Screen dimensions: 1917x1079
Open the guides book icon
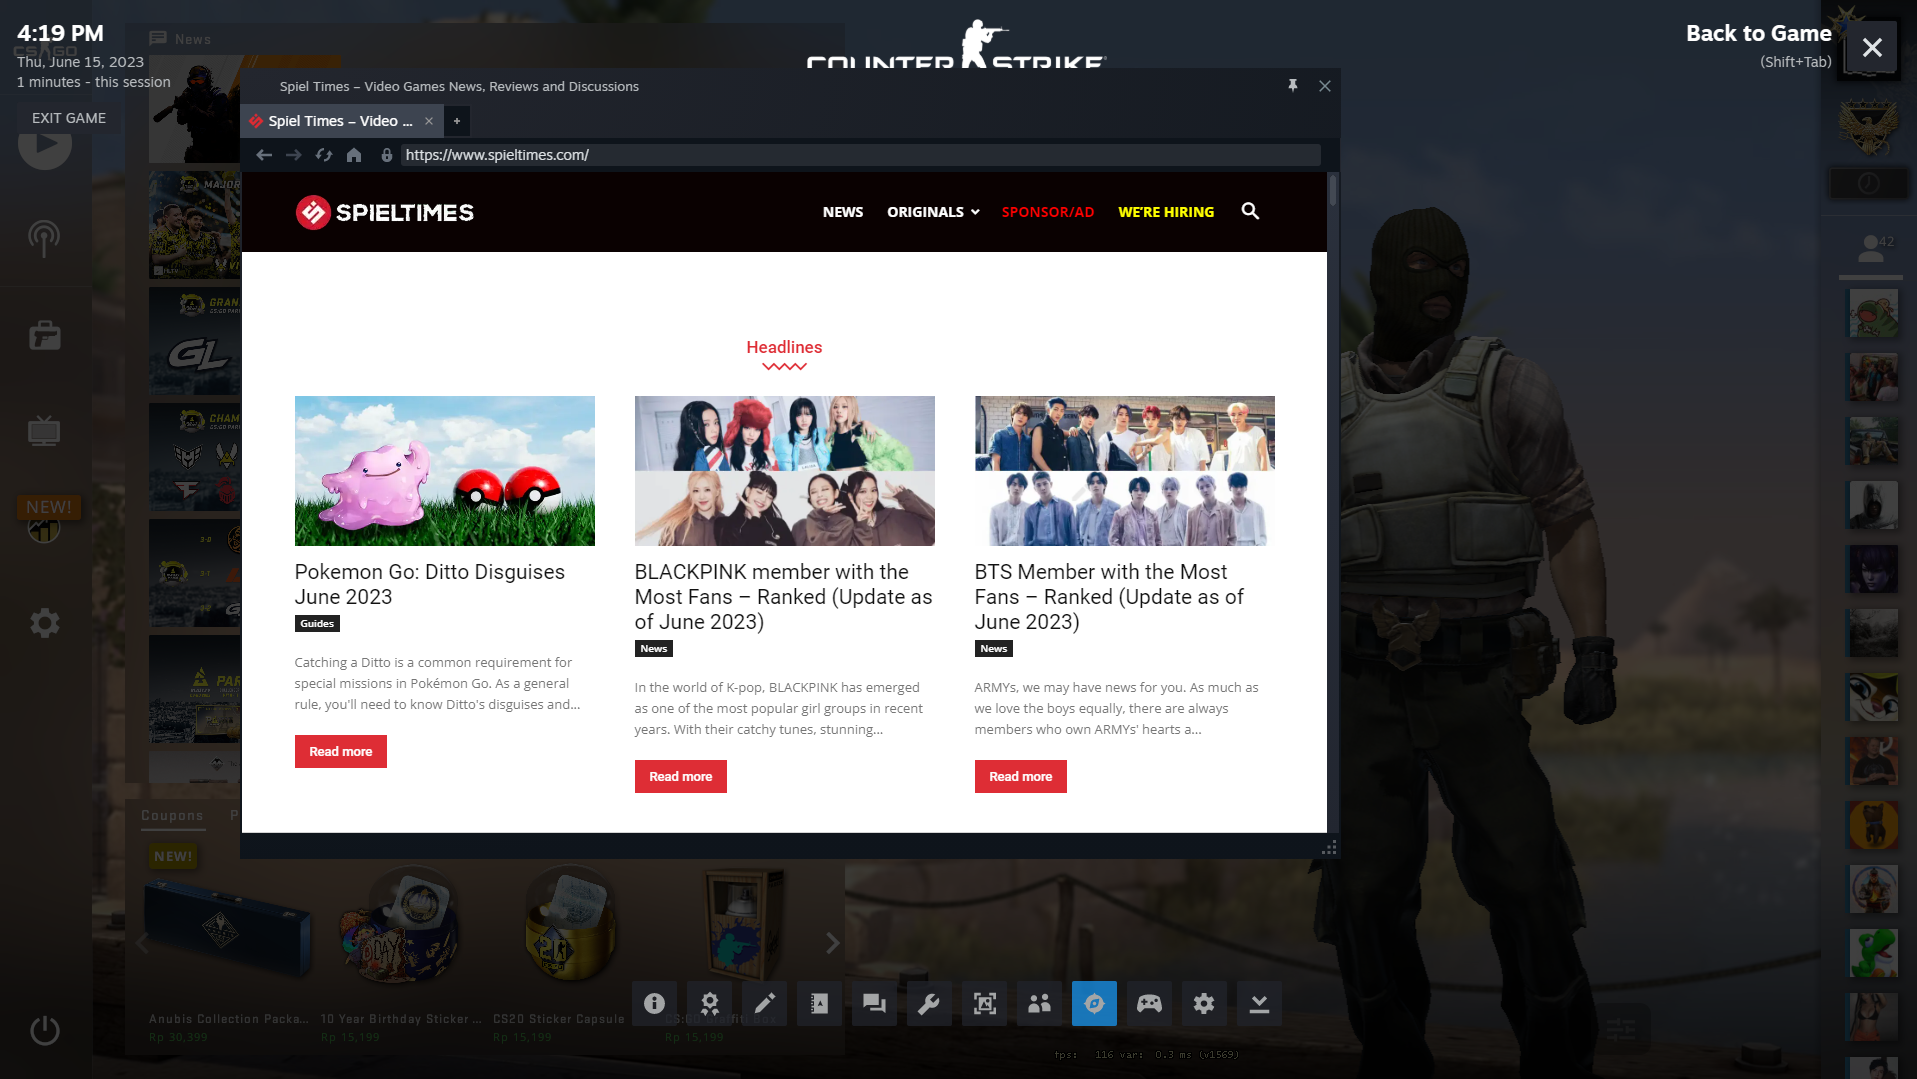[x=819, y=1003]
